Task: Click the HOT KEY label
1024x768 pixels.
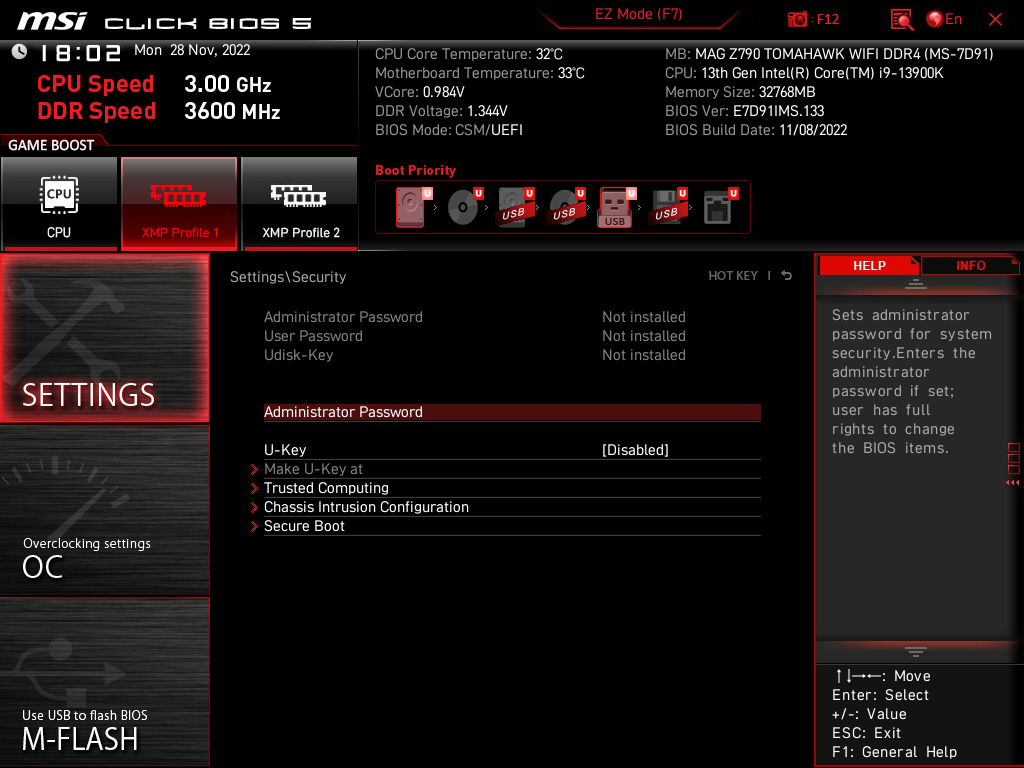Action: point(733,276)
